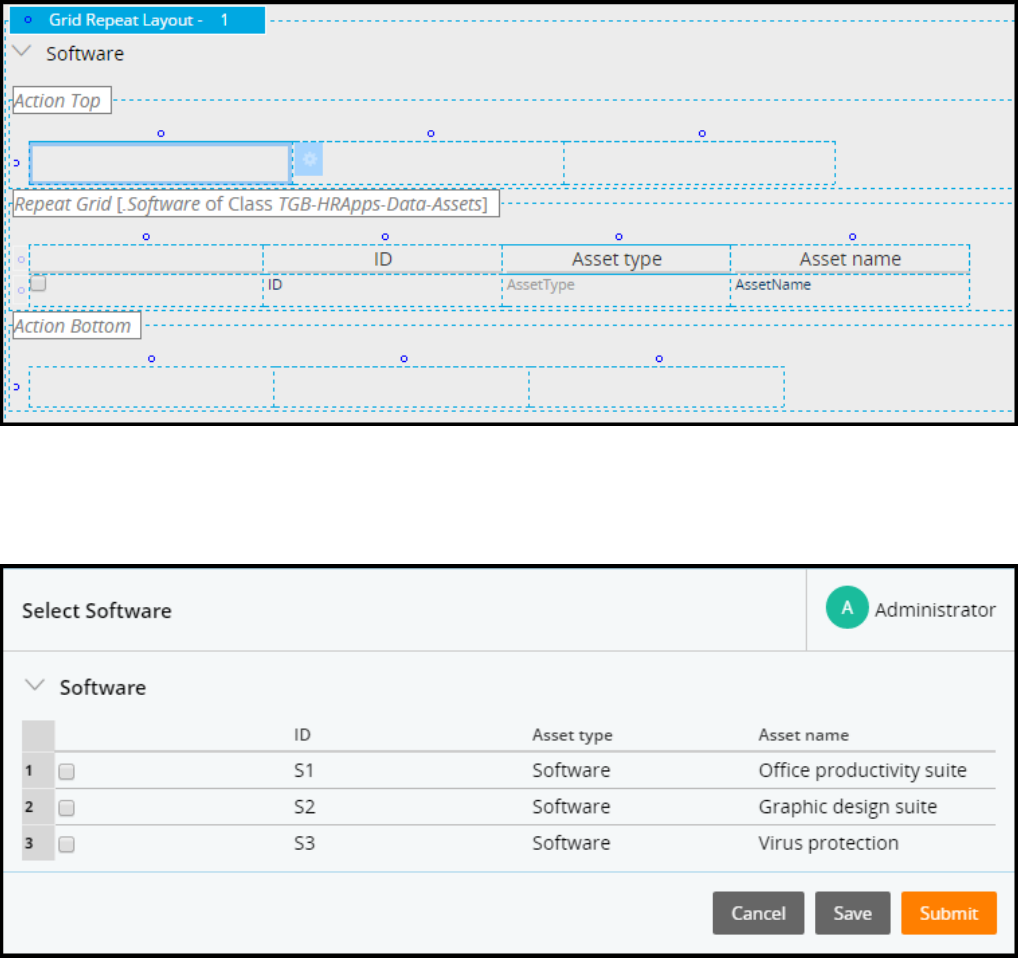Collapse the Software section in the design layout
Screen dimensions: 1018x958
click(x=22, y=52)
